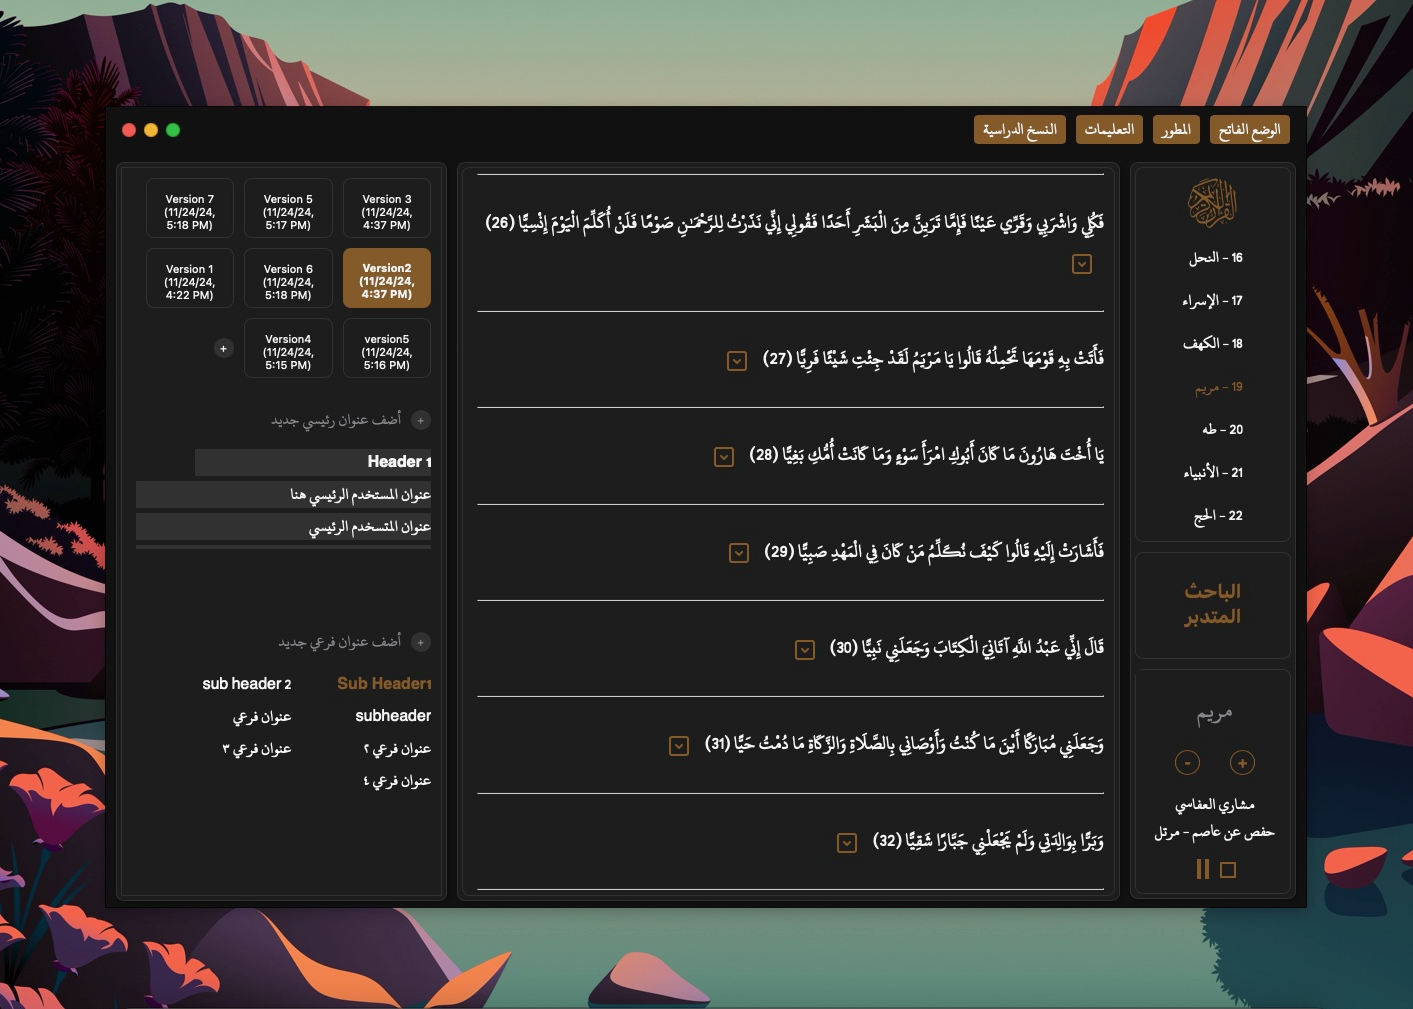1413x1009 pixels.
Task: Expand options for verse 29
Action: coord(739,553)
